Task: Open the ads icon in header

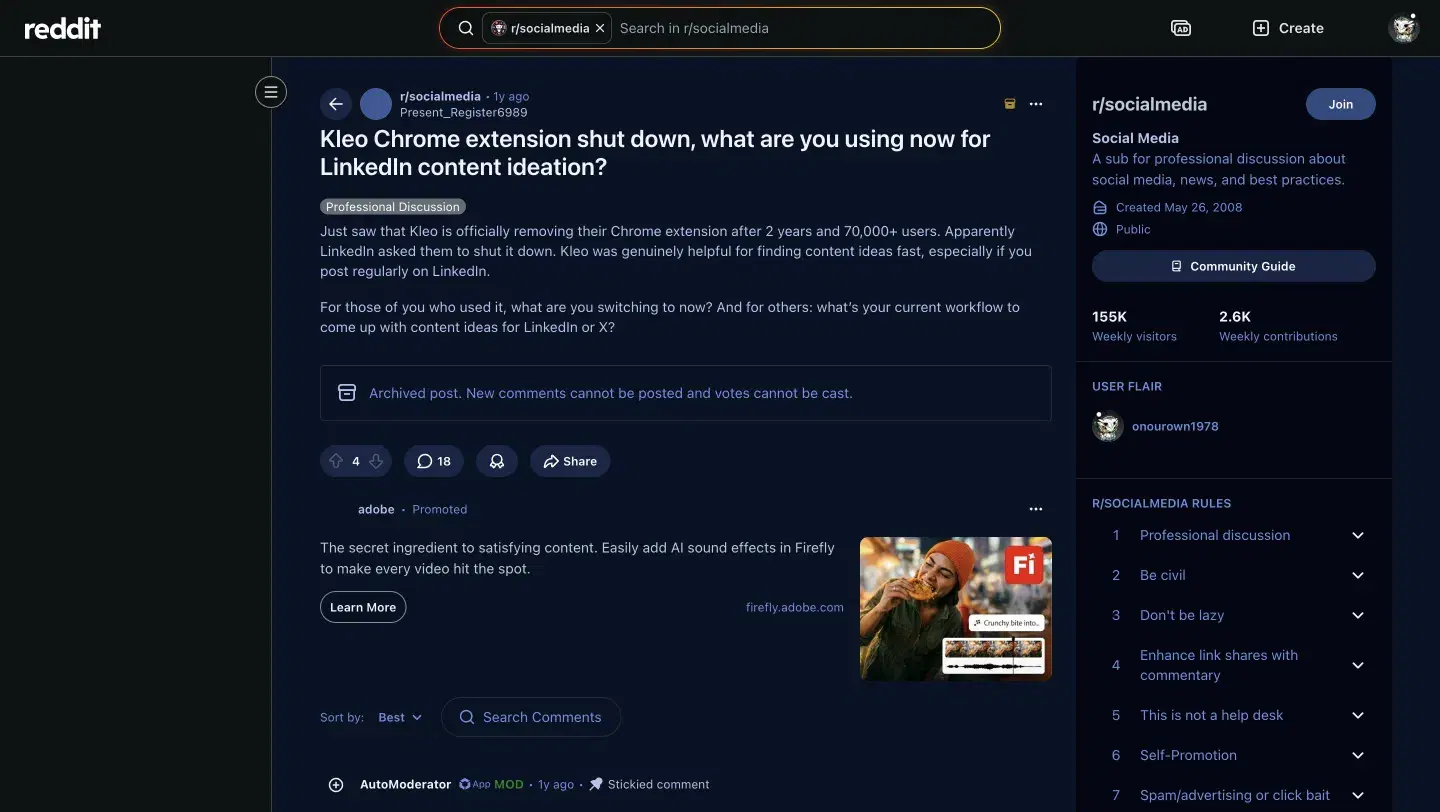Action: click(x=1181, y=28)
